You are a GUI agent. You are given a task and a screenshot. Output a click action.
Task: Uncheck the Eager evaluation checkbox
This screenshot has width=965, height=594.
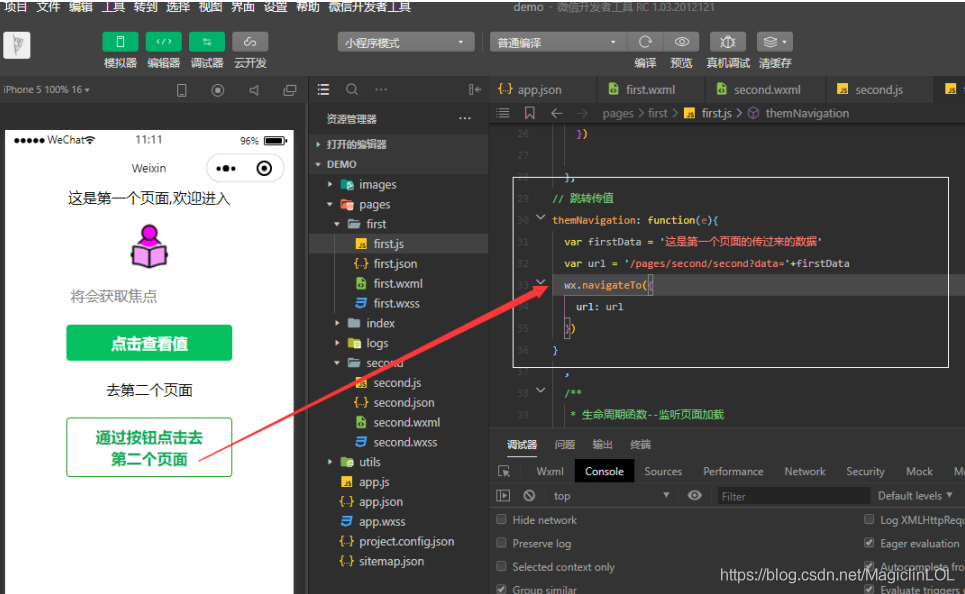(x=869, y=543)
